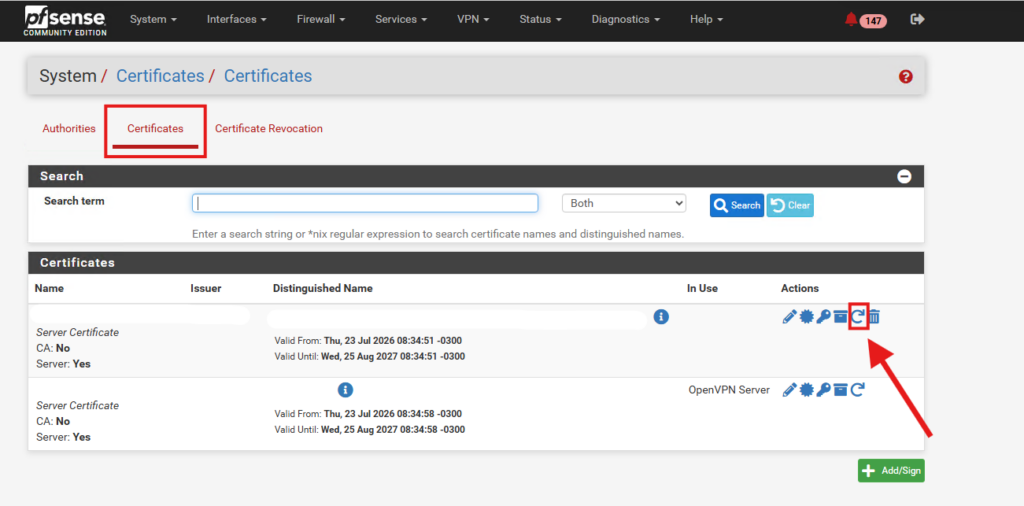The image size is (1024, 506).
Task: Click the Issuer column header
Action: tap(206, 288)
